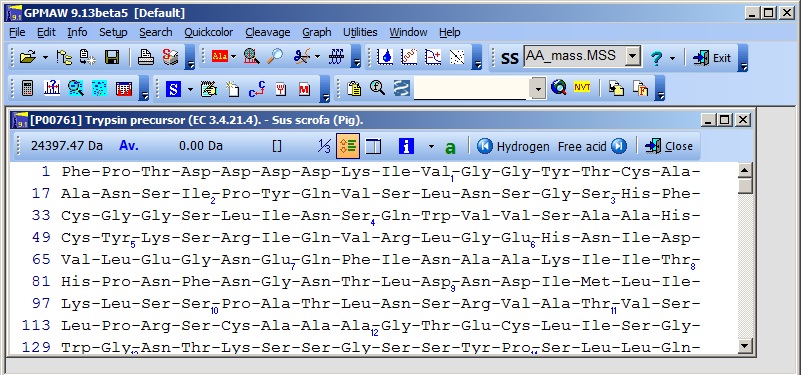Click the Free acid C-terminal button
This screenshot has height=377, width=802.
point(592,146)
